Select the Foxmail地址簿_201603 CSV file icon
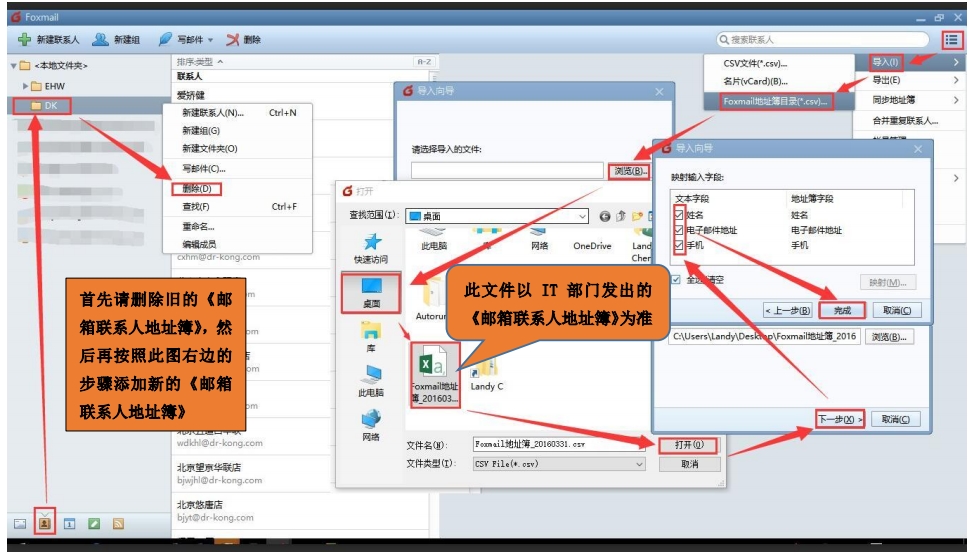 point(435,373)
